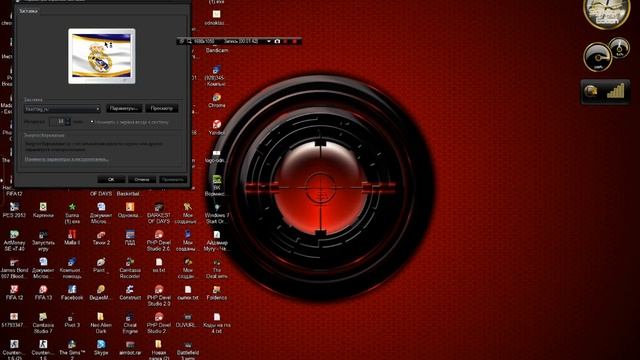Toggle the show logon screen checkbox
640x360 pixels.
pyautogui.click(x=92, y=122)
